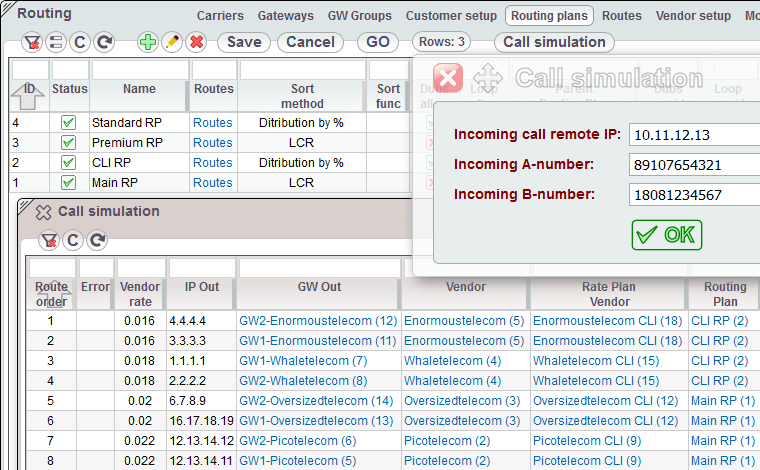Open the Gateways tab

pos(285,16)
